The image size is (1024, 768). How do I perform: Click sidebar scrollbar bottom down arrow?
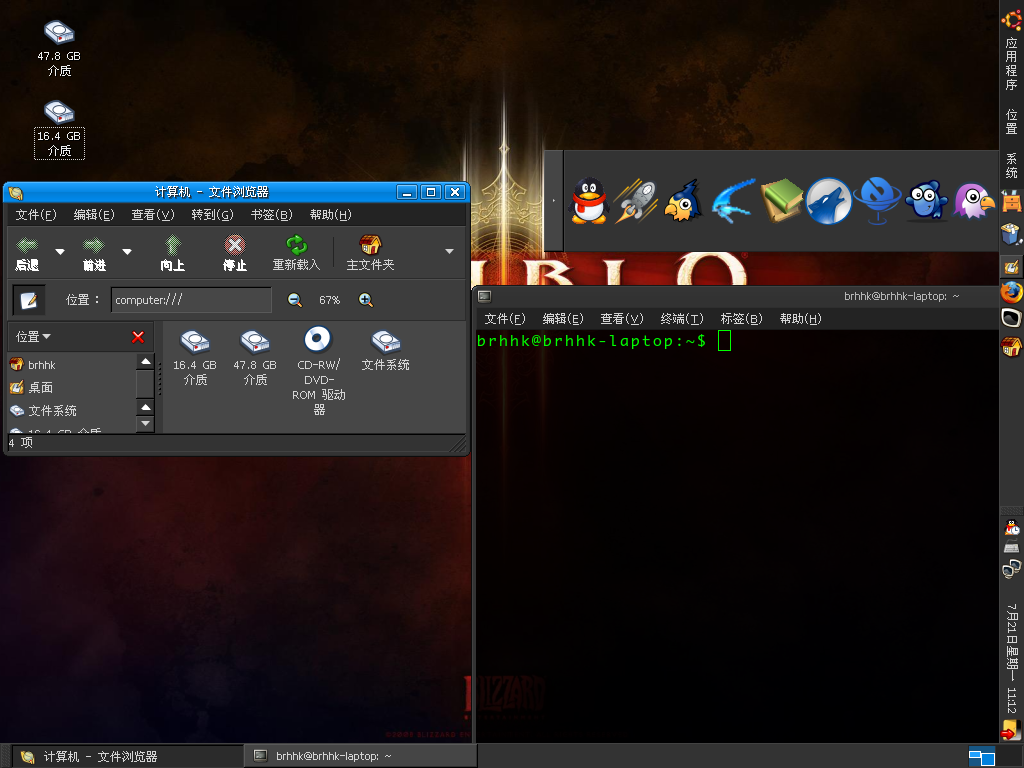coord(146,424)
